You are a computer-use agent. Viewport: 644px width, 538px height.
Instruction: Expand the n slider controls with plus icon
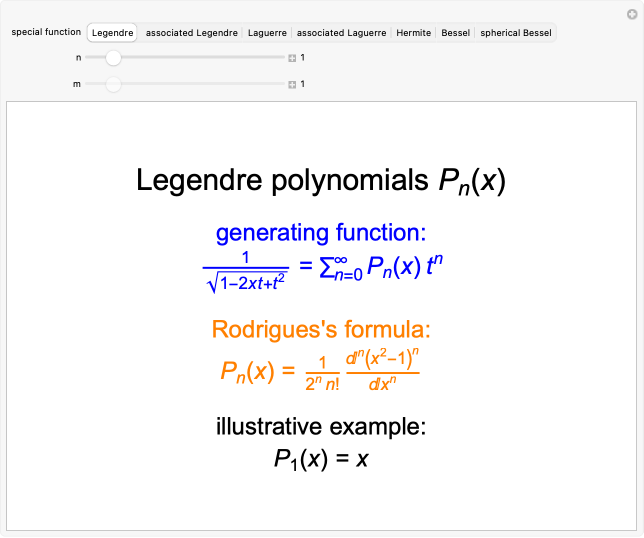click(292, 58)
